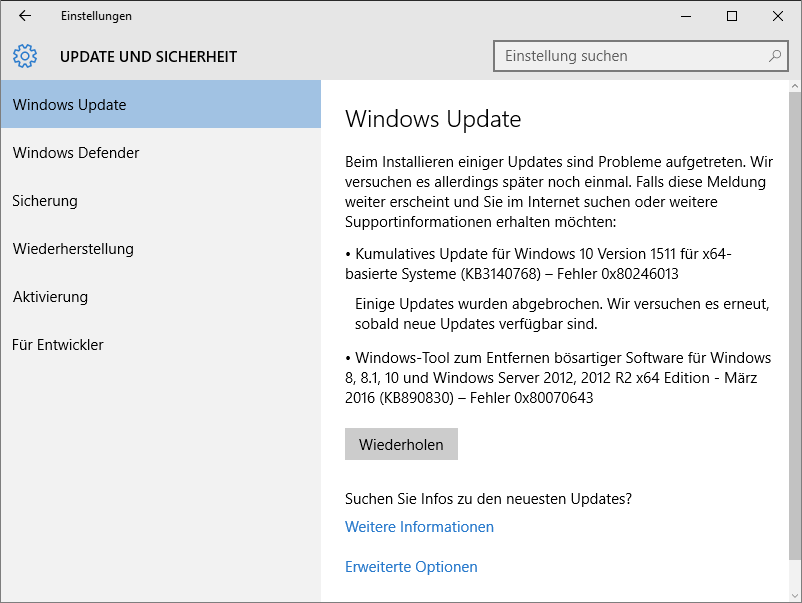Open Weitere Informationen link
The height and width of the screenshot is (603, 802).
(x=419, y=527)
